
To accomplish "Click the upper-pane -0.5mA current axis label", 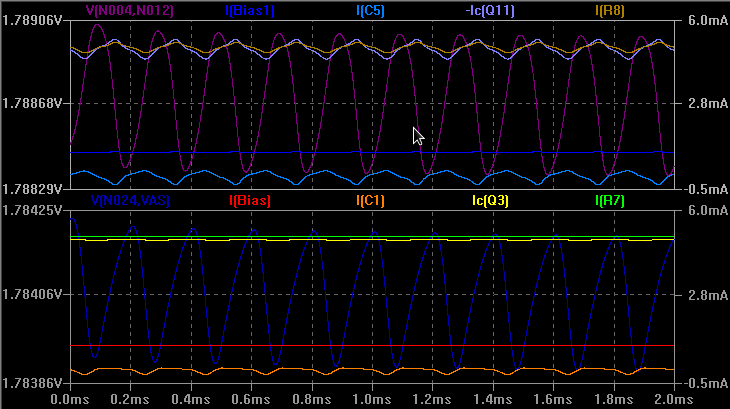I will pos(706,189).
